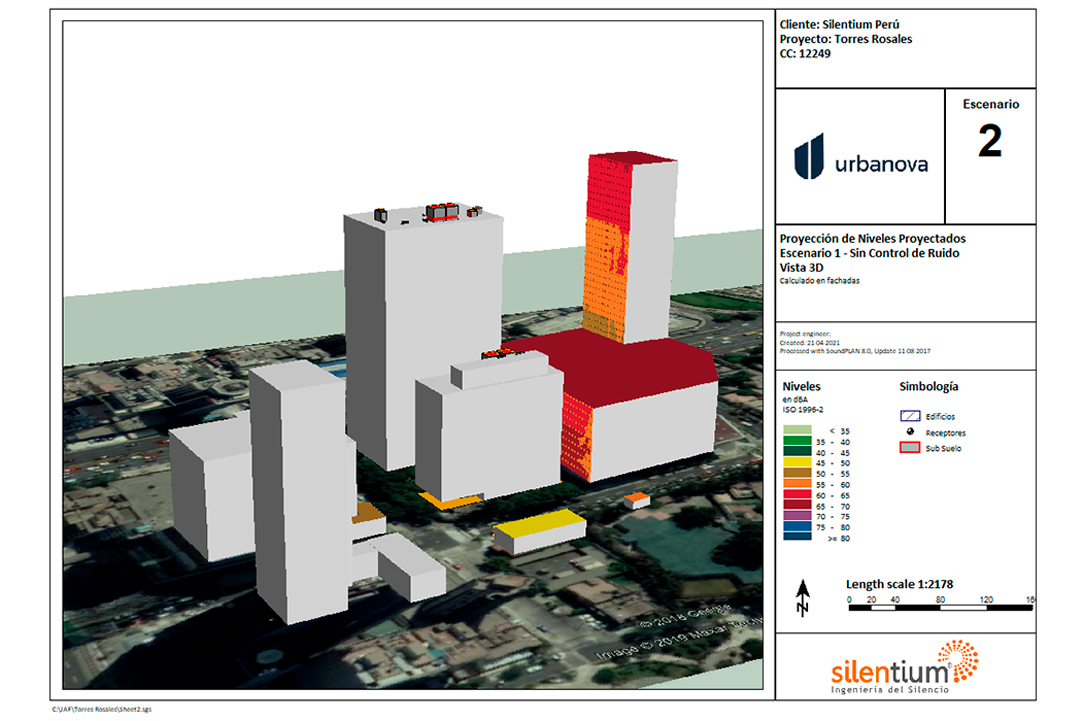
Task: Click the dark red podium roof
Action: [620, 360]
